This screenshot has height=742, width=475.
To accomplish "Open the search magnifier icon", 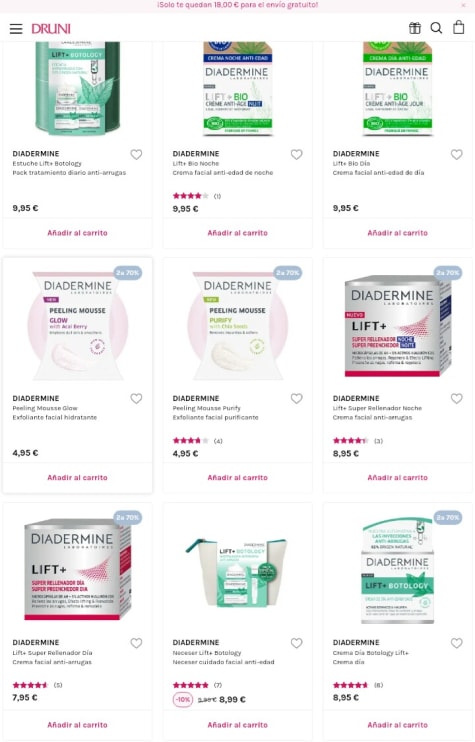I will click(x=436, y=28).
